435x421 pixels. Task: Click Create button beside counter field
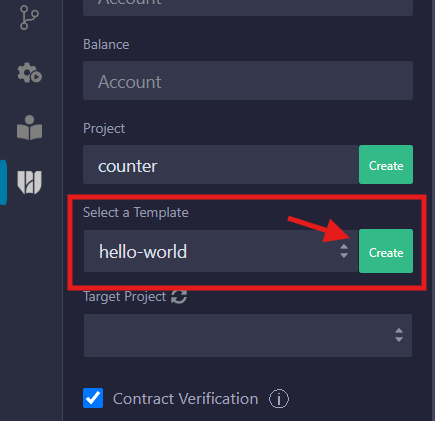[x=386, y=164]
